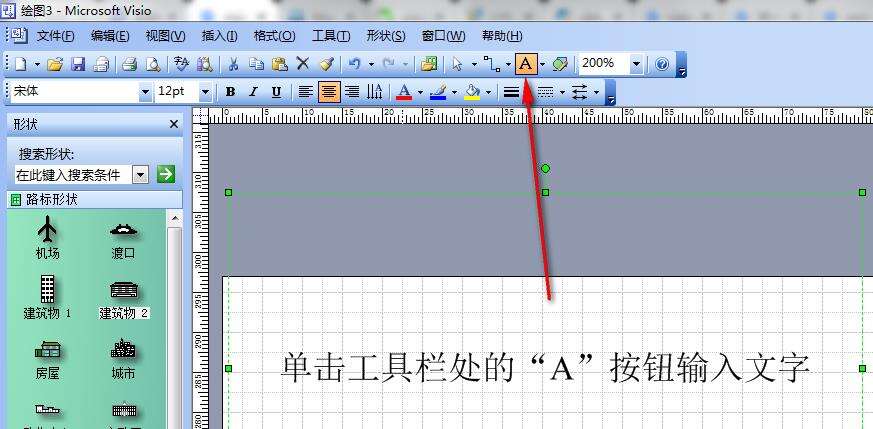This screenshot has width=873, height=429.
Task: Click the Research binoculars icon
Action: coord(205,64)
